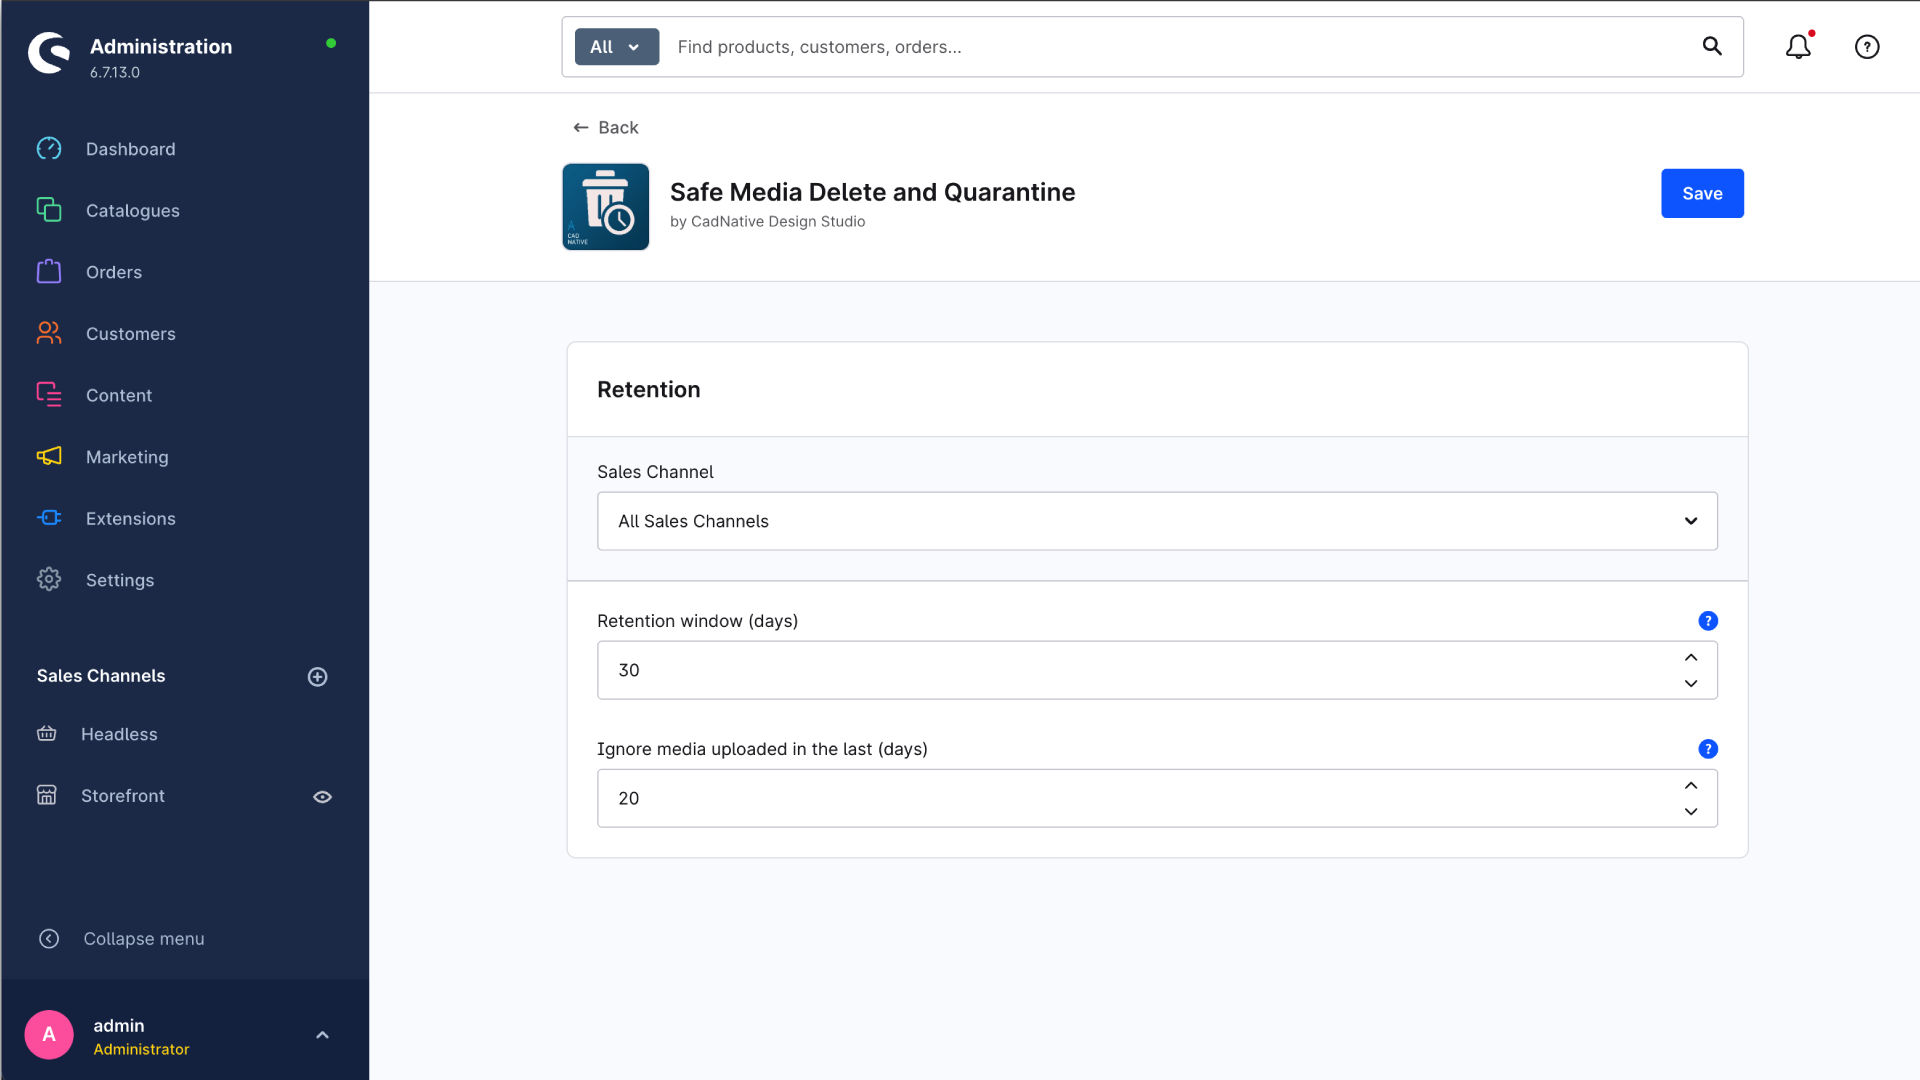The width and height of the screenshot is (1920, 1080).
Task: Click the Save button
Action: pyautogui.click(x=1702, y=193)
